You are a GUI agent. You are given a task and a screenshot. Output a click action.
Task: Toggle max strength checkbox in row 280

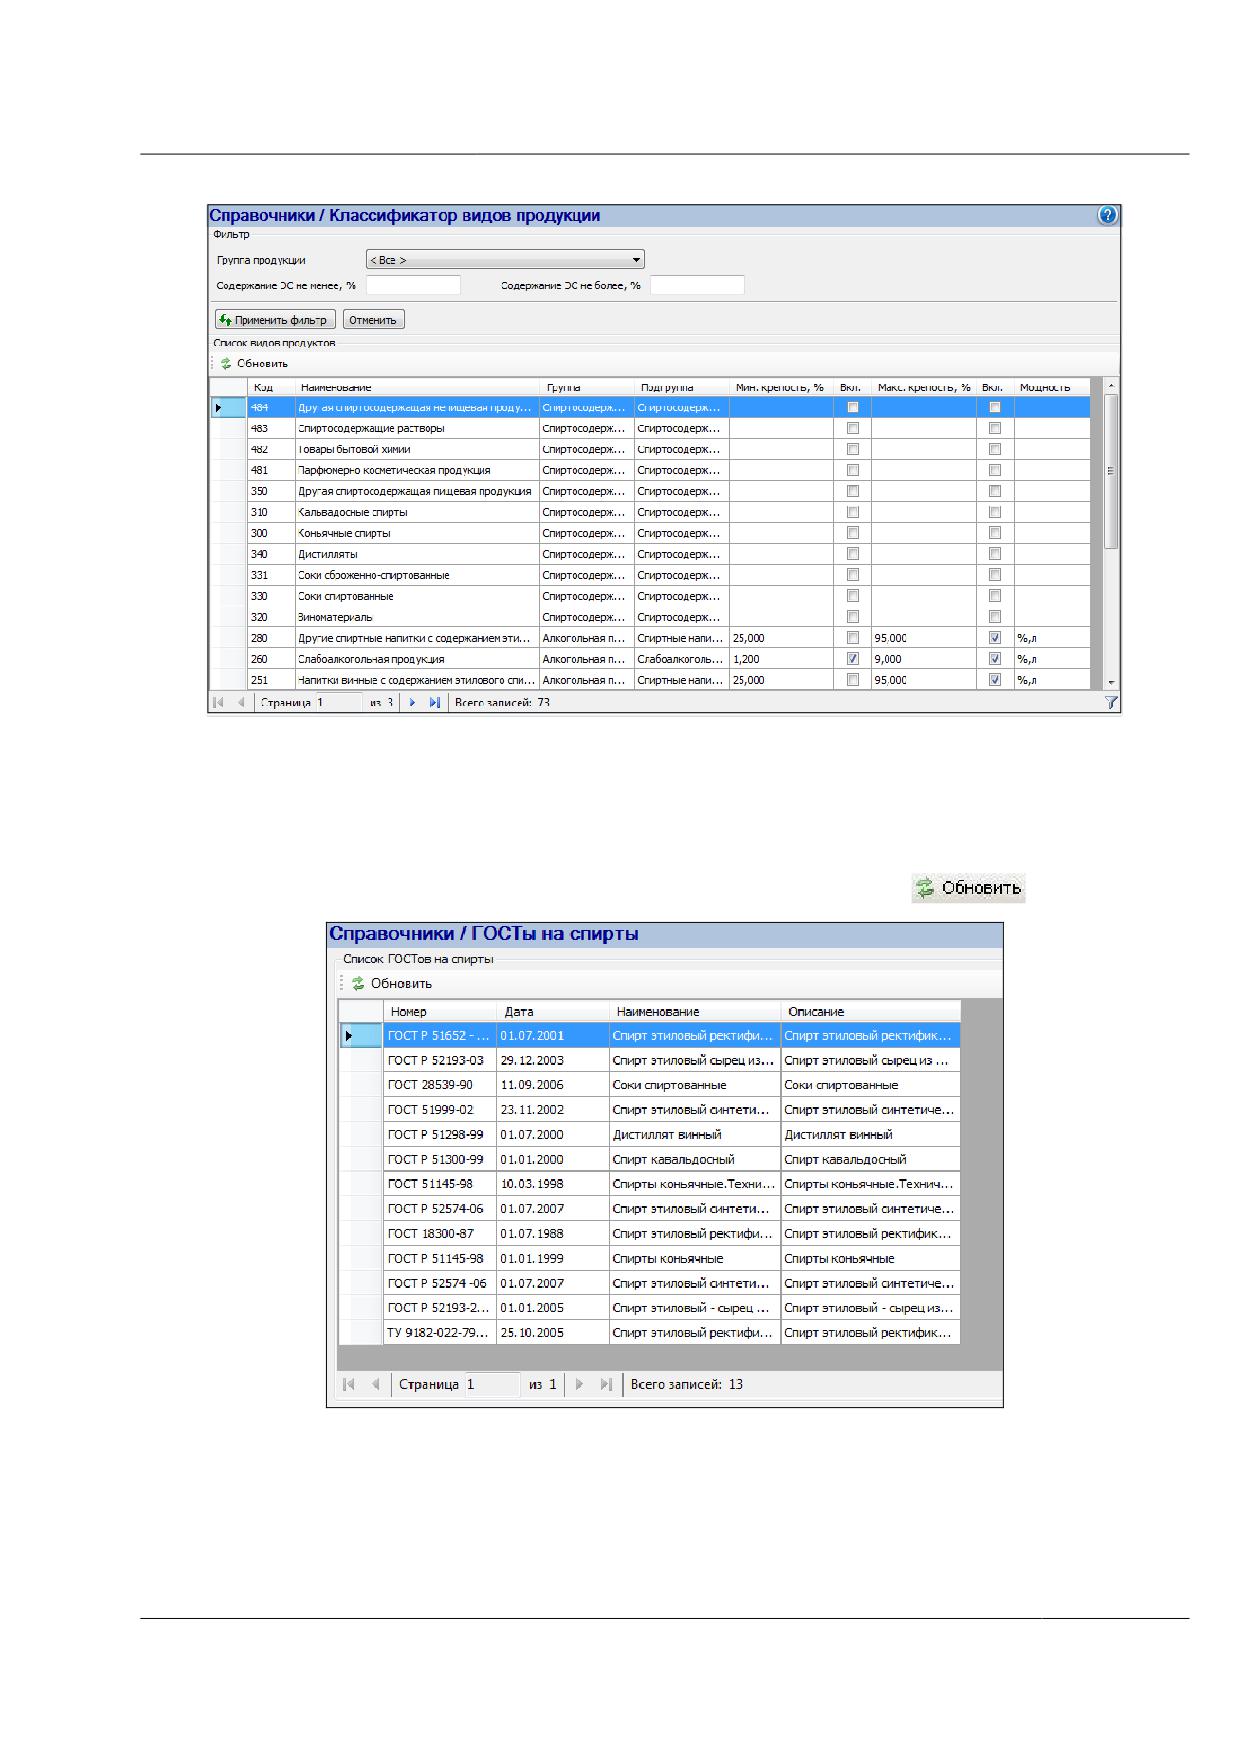tap(995, 637)
